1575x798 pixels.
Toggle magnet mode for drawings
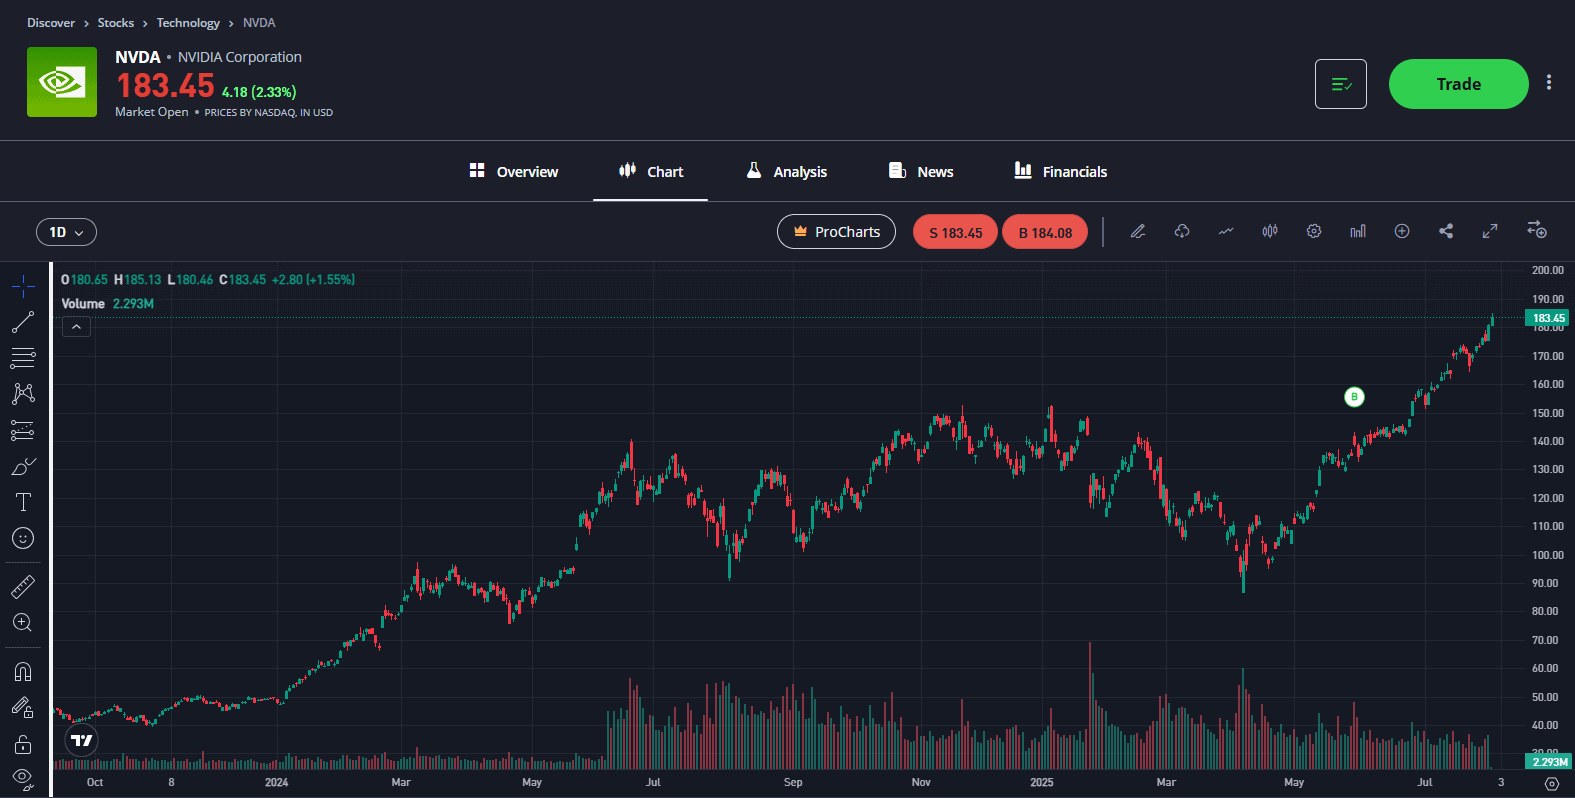[x=23, y=671]
